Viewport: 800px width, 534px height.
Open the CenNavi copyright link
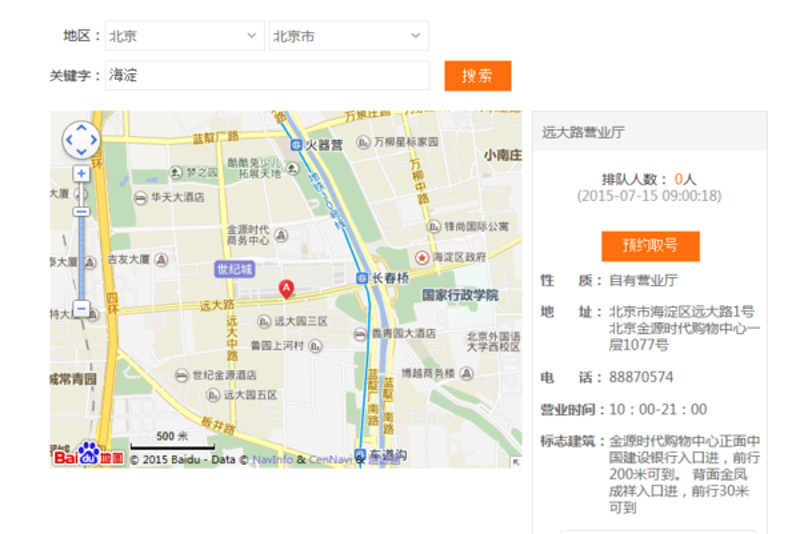click(331, 460)
